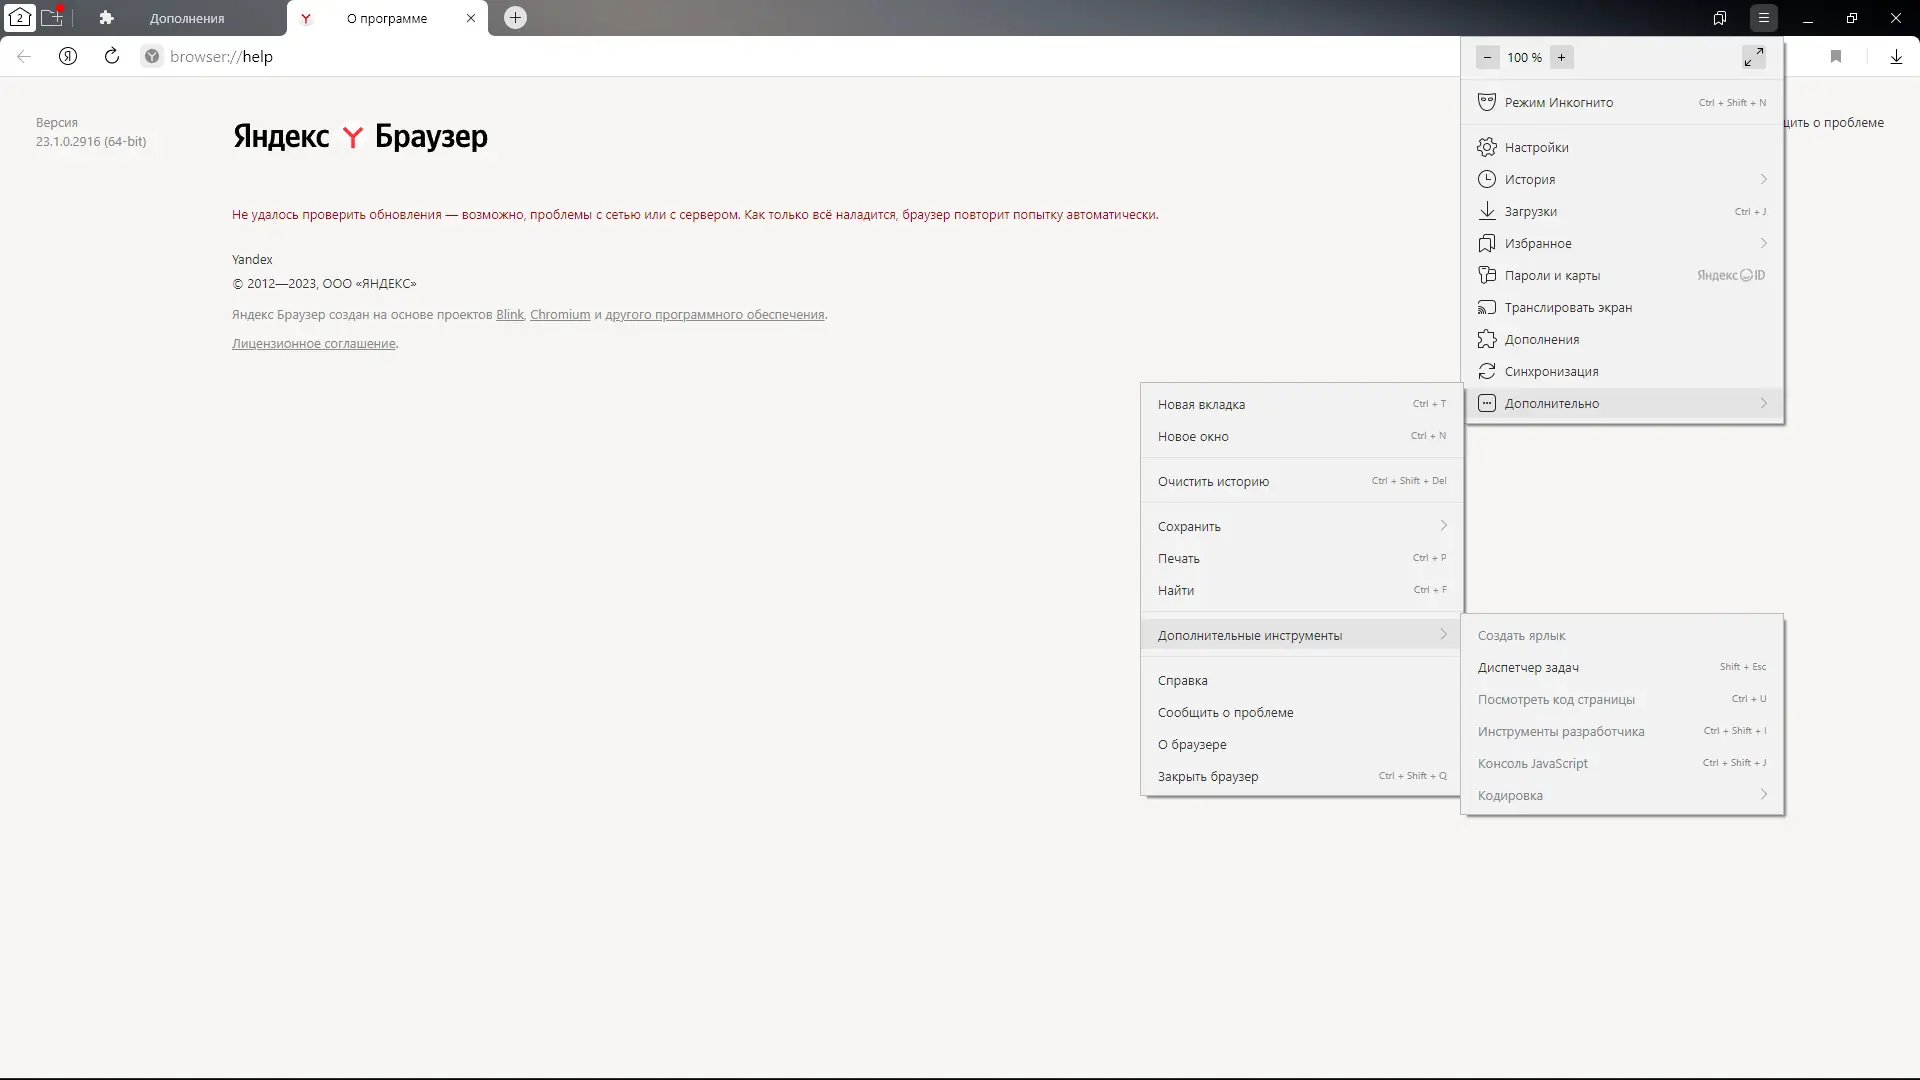
Task: Click the Синхронизация sync icon
Action: pyautogui.click(x=1487, y=371)
